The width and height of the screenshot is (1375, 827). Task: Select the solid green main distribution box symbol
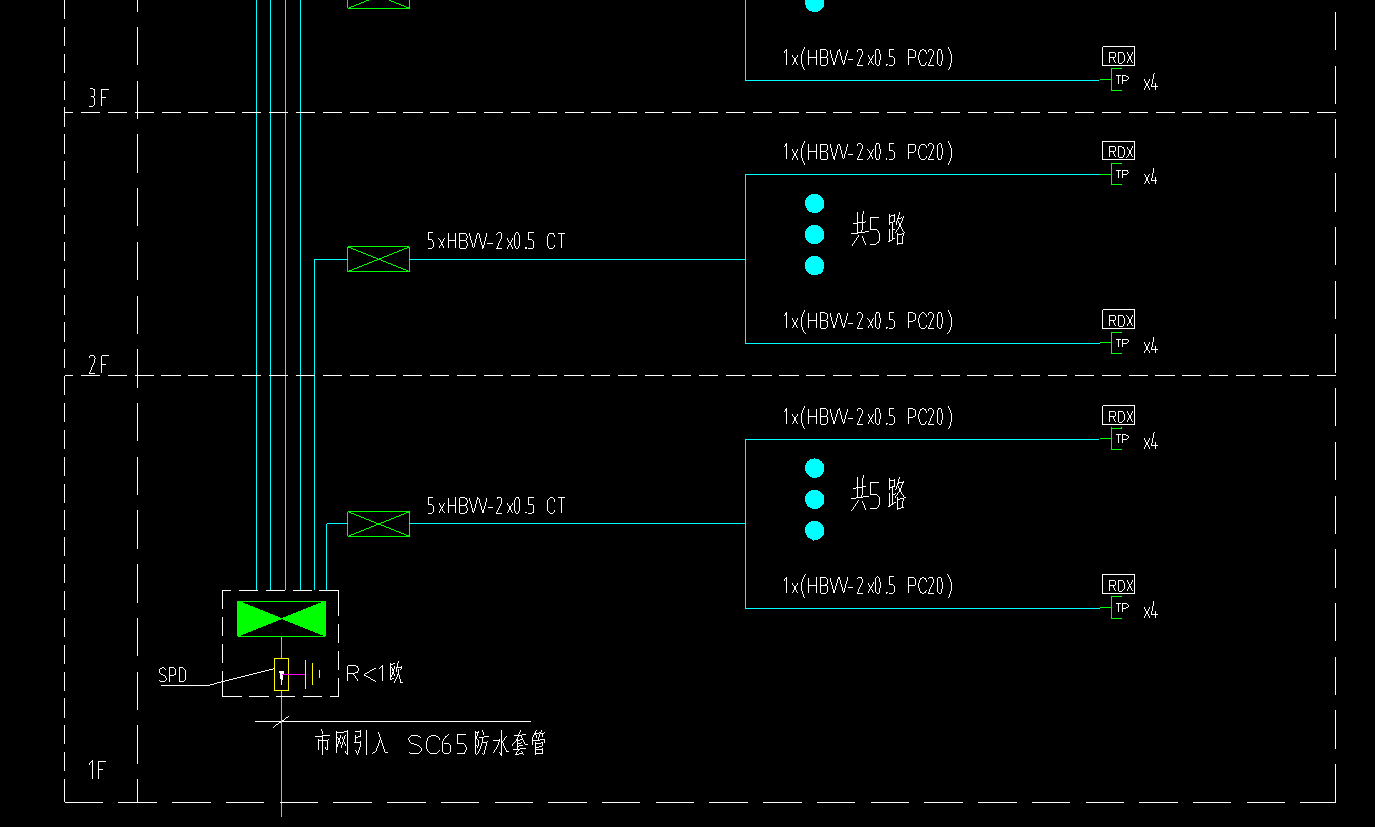[281, 619]
